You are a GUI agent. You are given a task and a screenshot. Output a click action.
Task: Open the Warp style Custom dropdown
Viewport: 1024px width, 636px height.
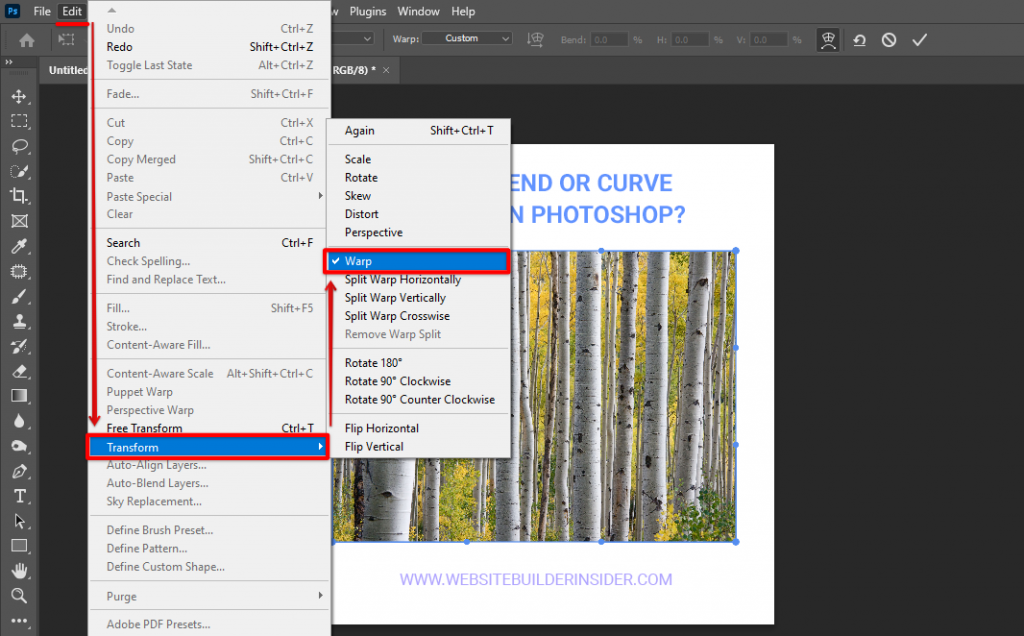(466, 37)
